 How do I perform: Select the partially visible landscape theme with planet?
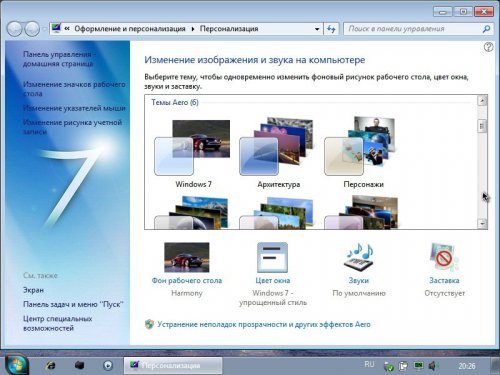pyautogui.click(x=192, y=212)
